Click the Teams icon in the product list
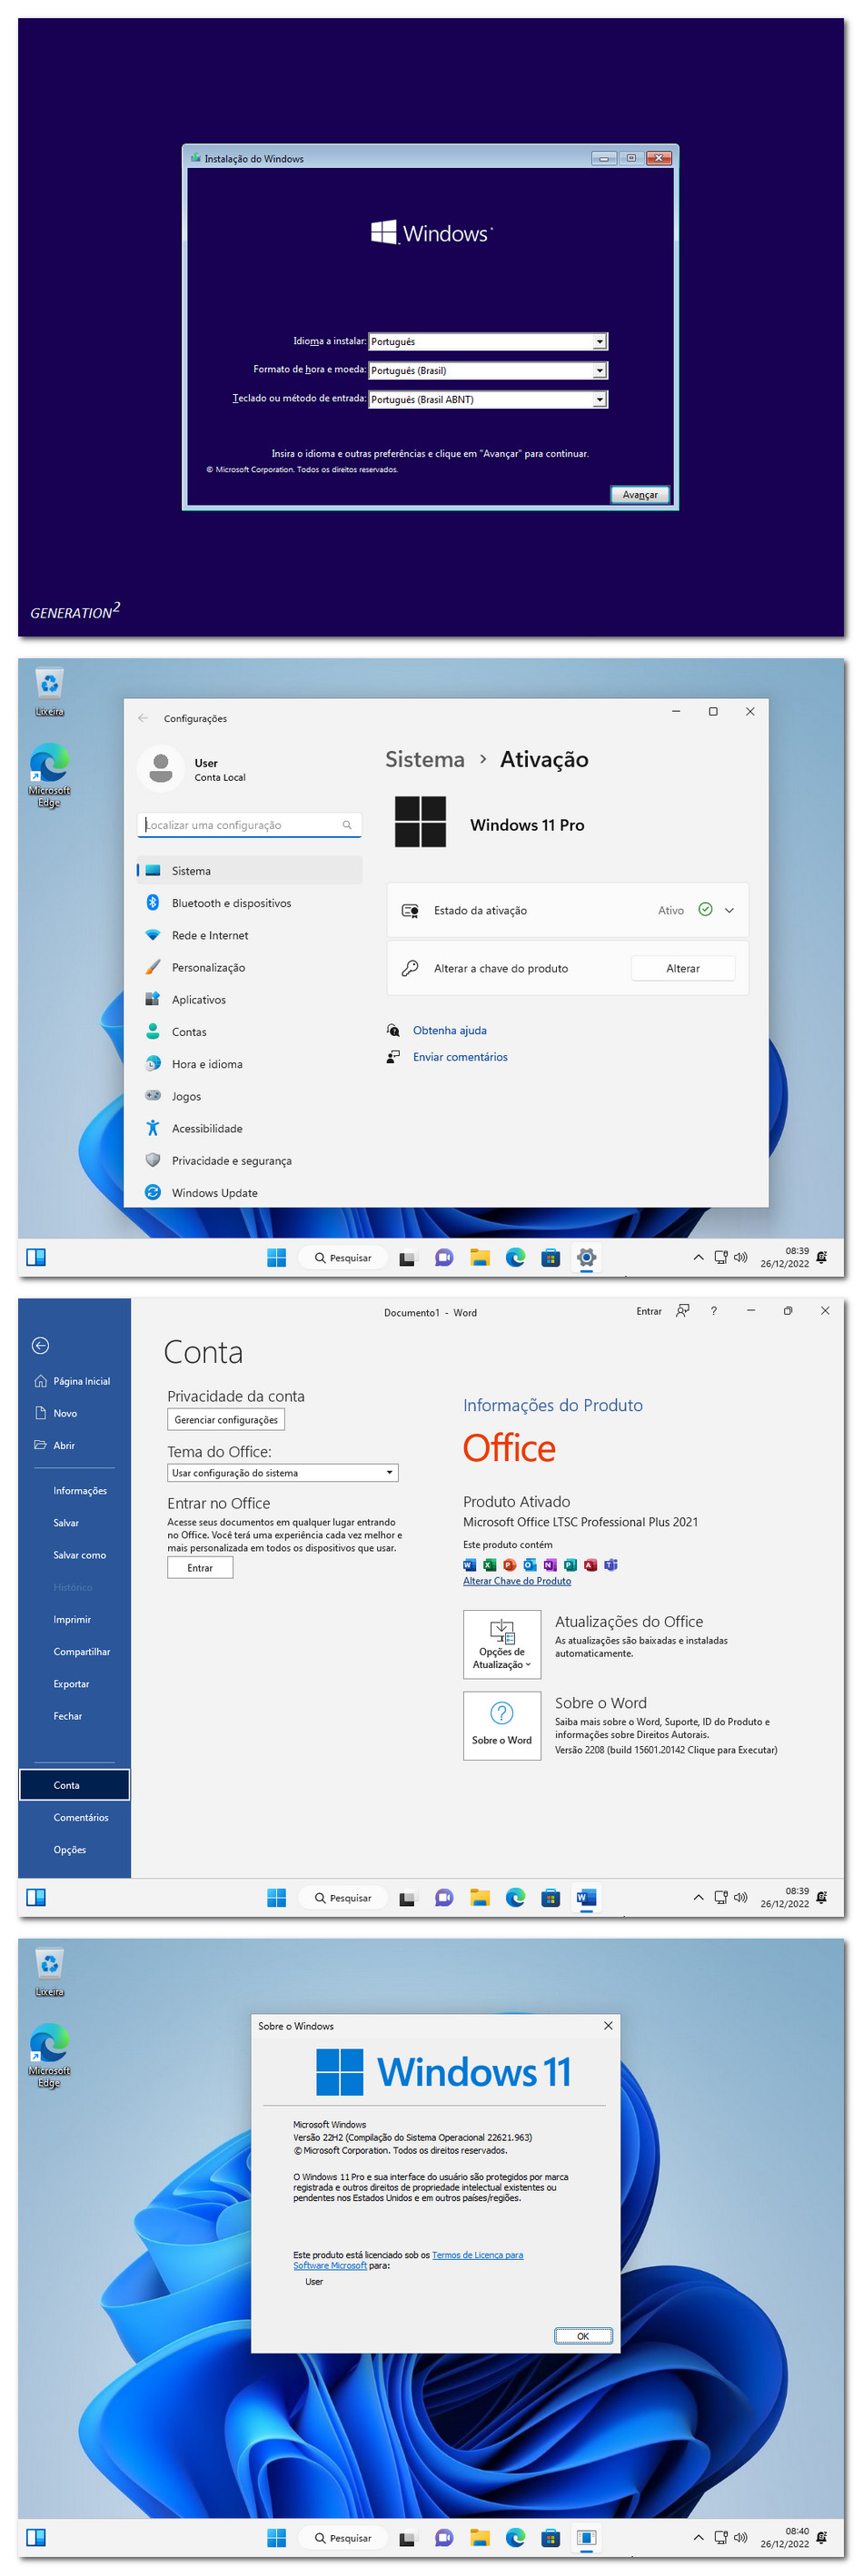 click(611, 1566)
